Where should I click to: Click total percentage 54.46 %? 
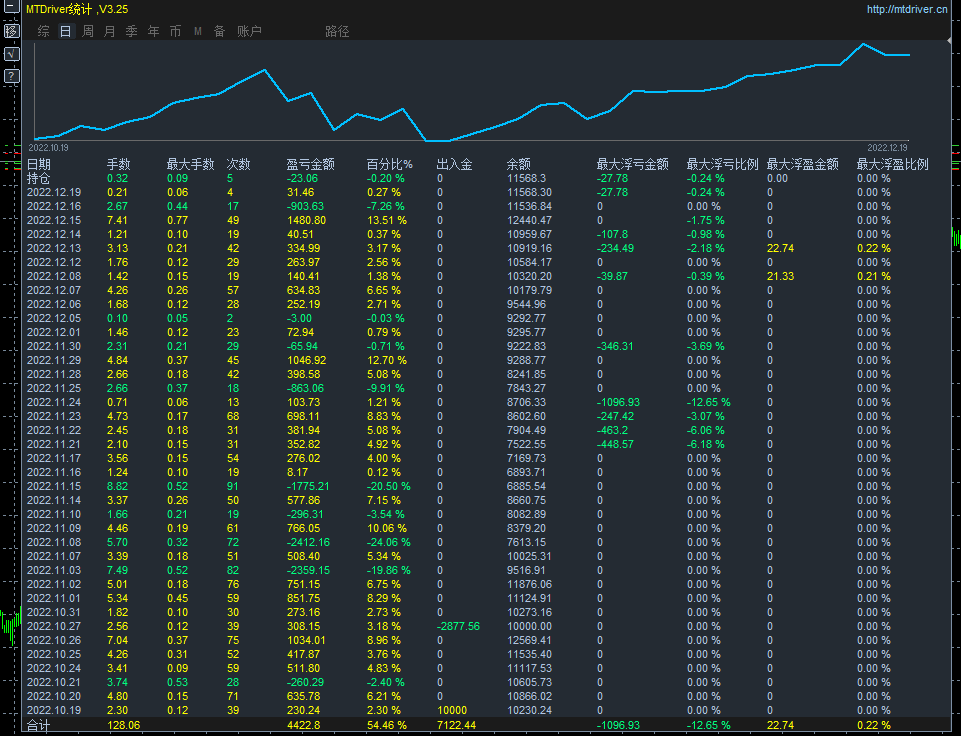(387, 726)
